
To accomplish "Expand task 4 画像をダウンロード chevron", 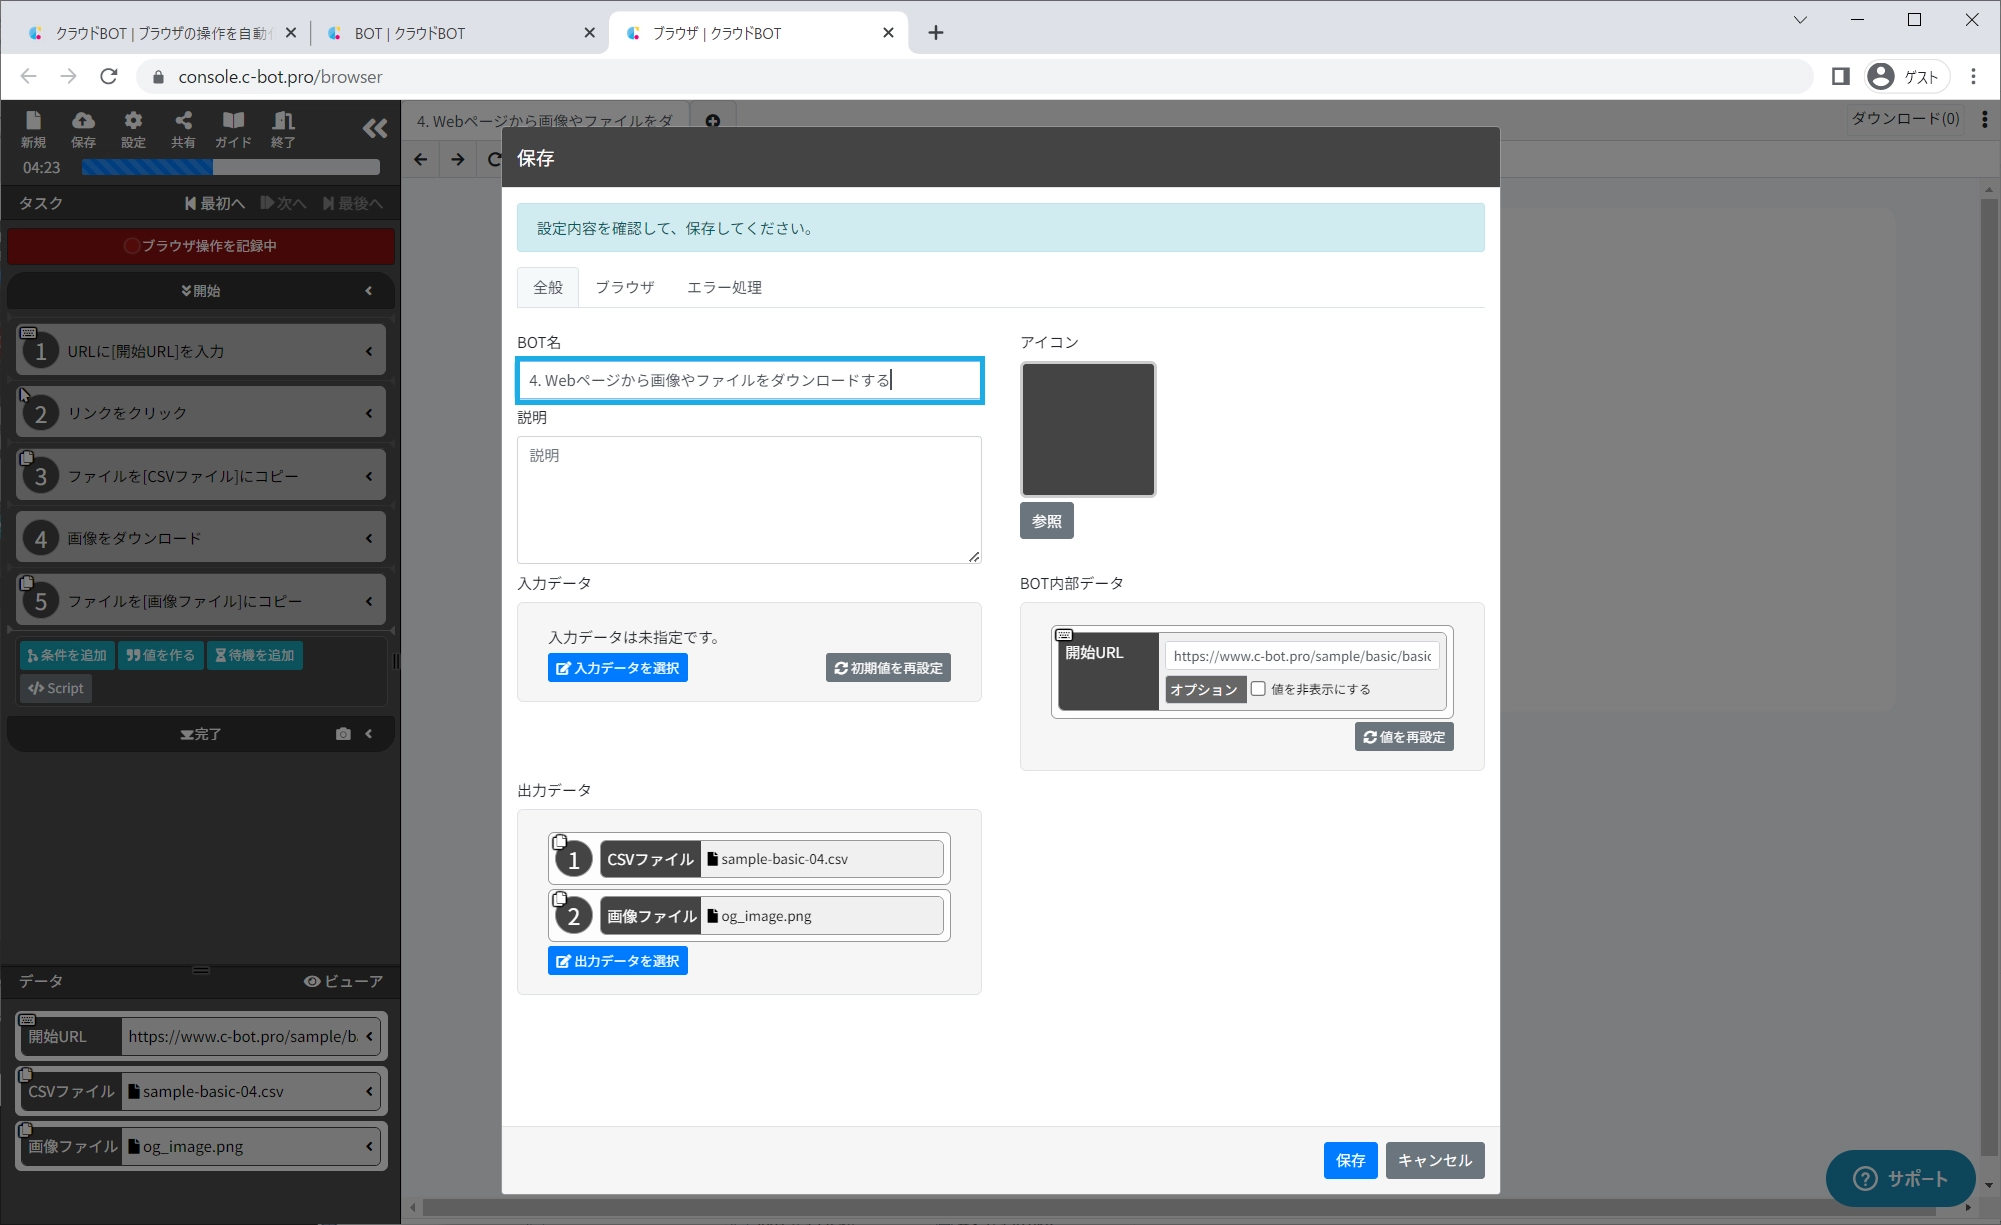I will (x=369, y=538).
